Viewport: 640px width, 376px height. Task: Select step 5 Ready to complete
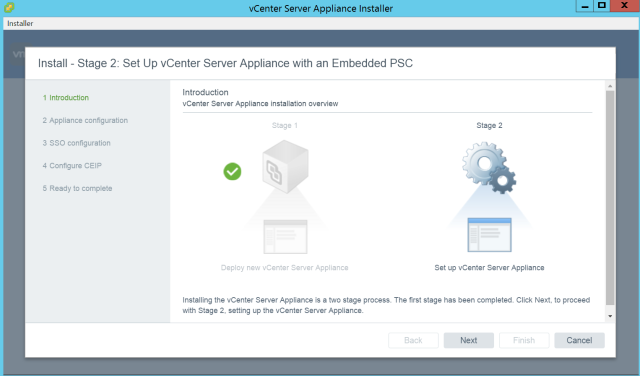[x=77, y=188]
